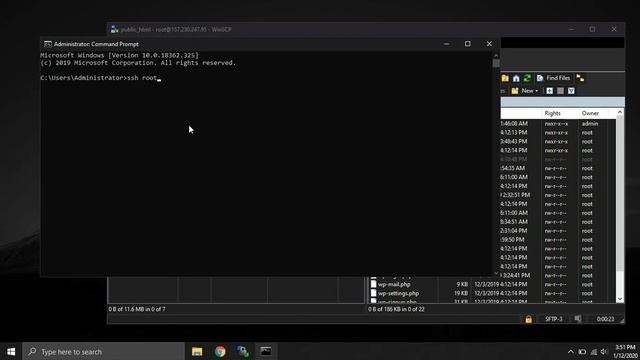Click the SFTP-3 protocol status indicator
The width and height of the screenshot is (640, 360).
[553, 319]
